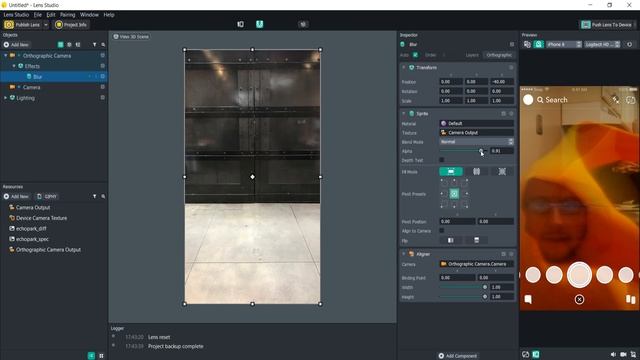Viewport: 640px width, 360px height.
Task: Click the teal layout icon in top center toolbar
Action: [x=260, y=24]
